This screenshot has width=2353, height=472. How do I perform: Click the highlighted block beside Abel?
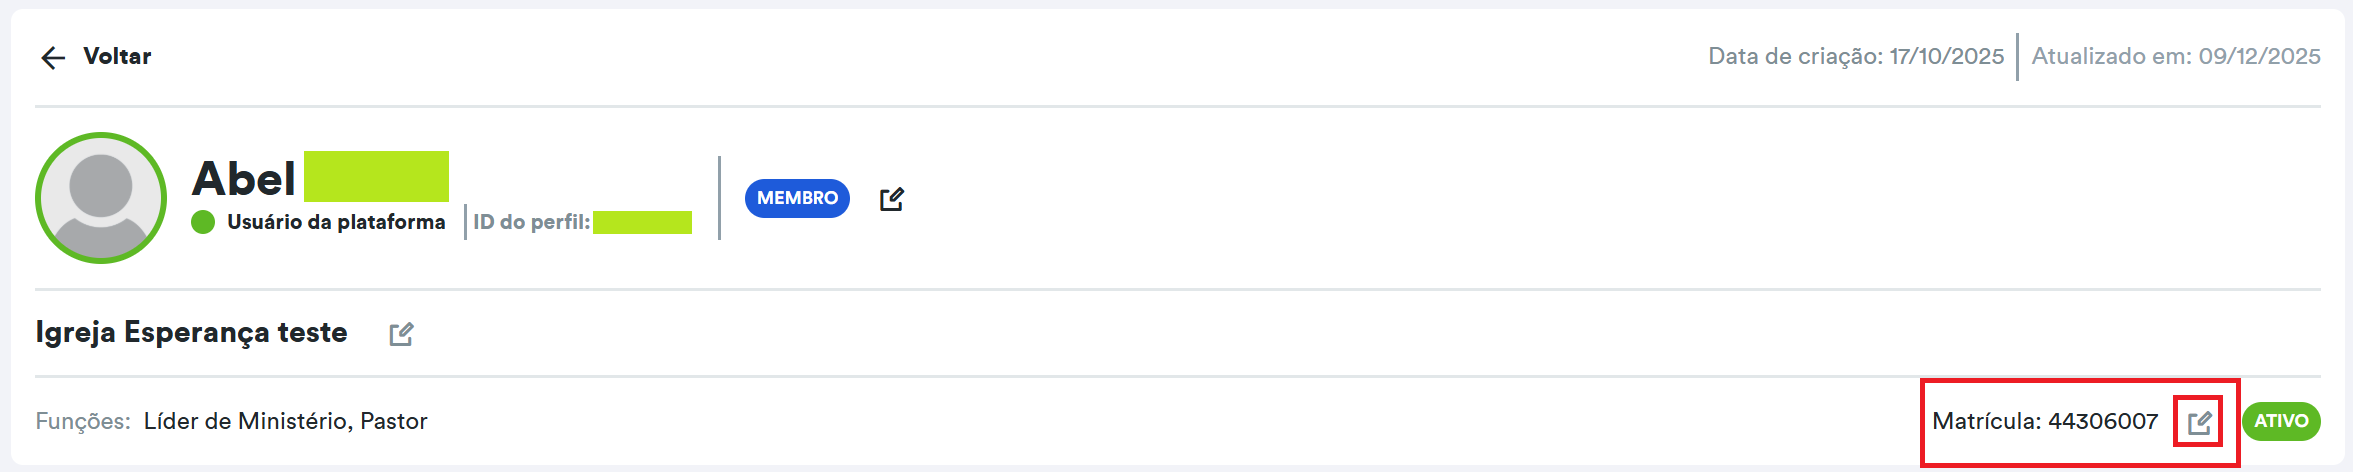coord(376,176)
